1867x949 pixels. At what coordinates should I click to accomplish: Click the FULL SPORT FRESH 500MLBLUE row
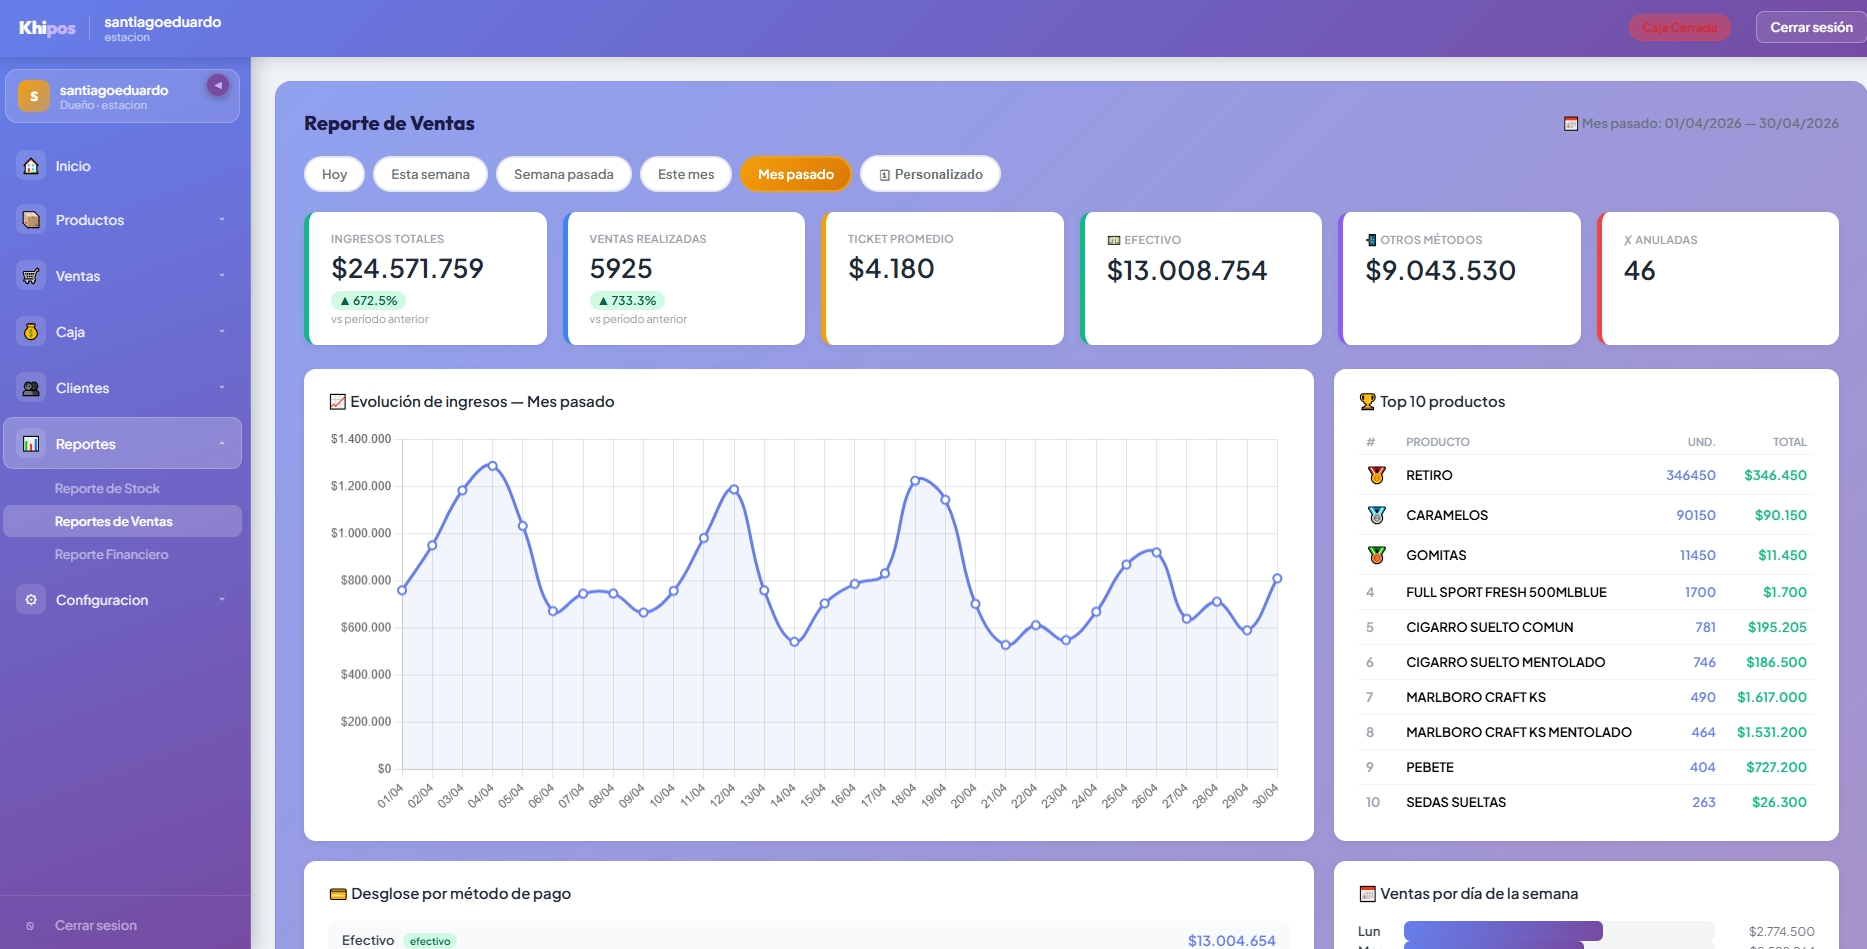click(x=1586, y=592)
